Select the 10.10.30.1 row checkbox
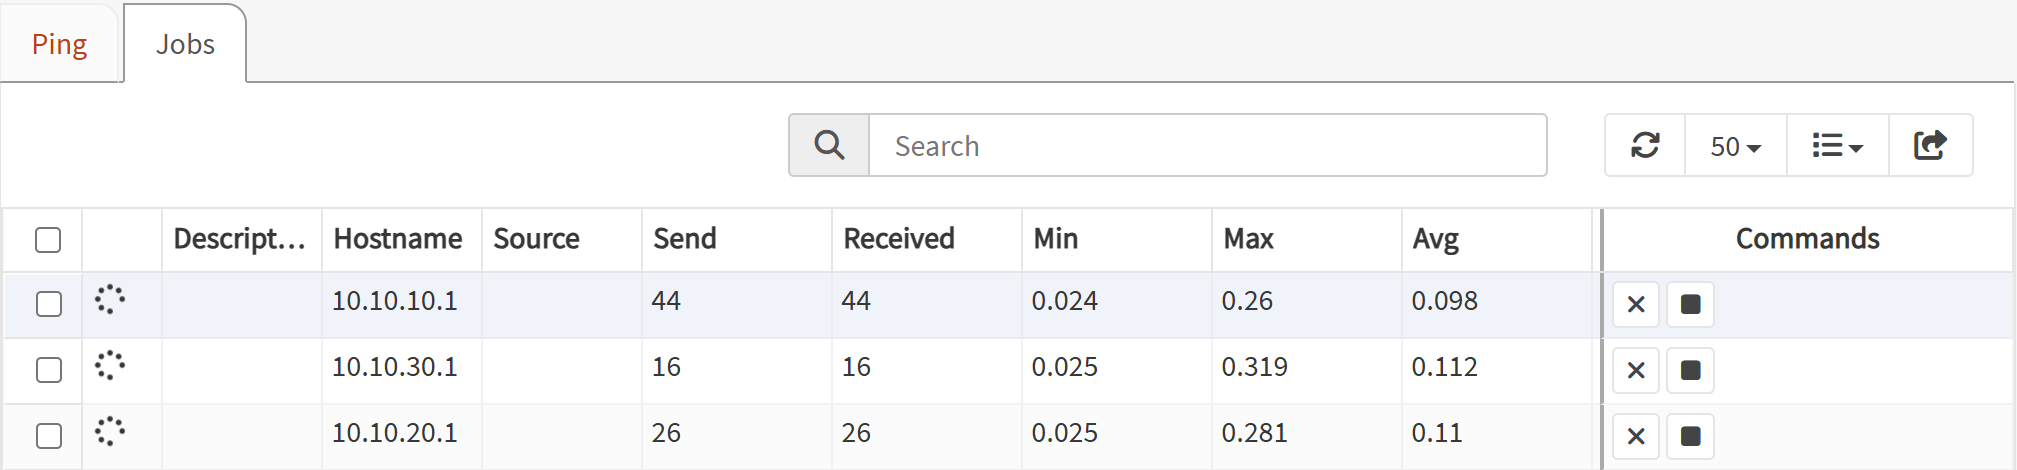The width and height of the screenshot is (2017, 470). point(48,370)
